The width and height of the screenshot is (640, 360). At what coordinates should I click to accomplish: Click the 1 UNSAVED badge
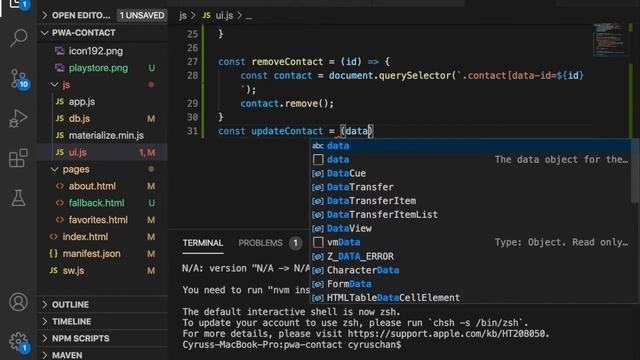coord(142,16)
